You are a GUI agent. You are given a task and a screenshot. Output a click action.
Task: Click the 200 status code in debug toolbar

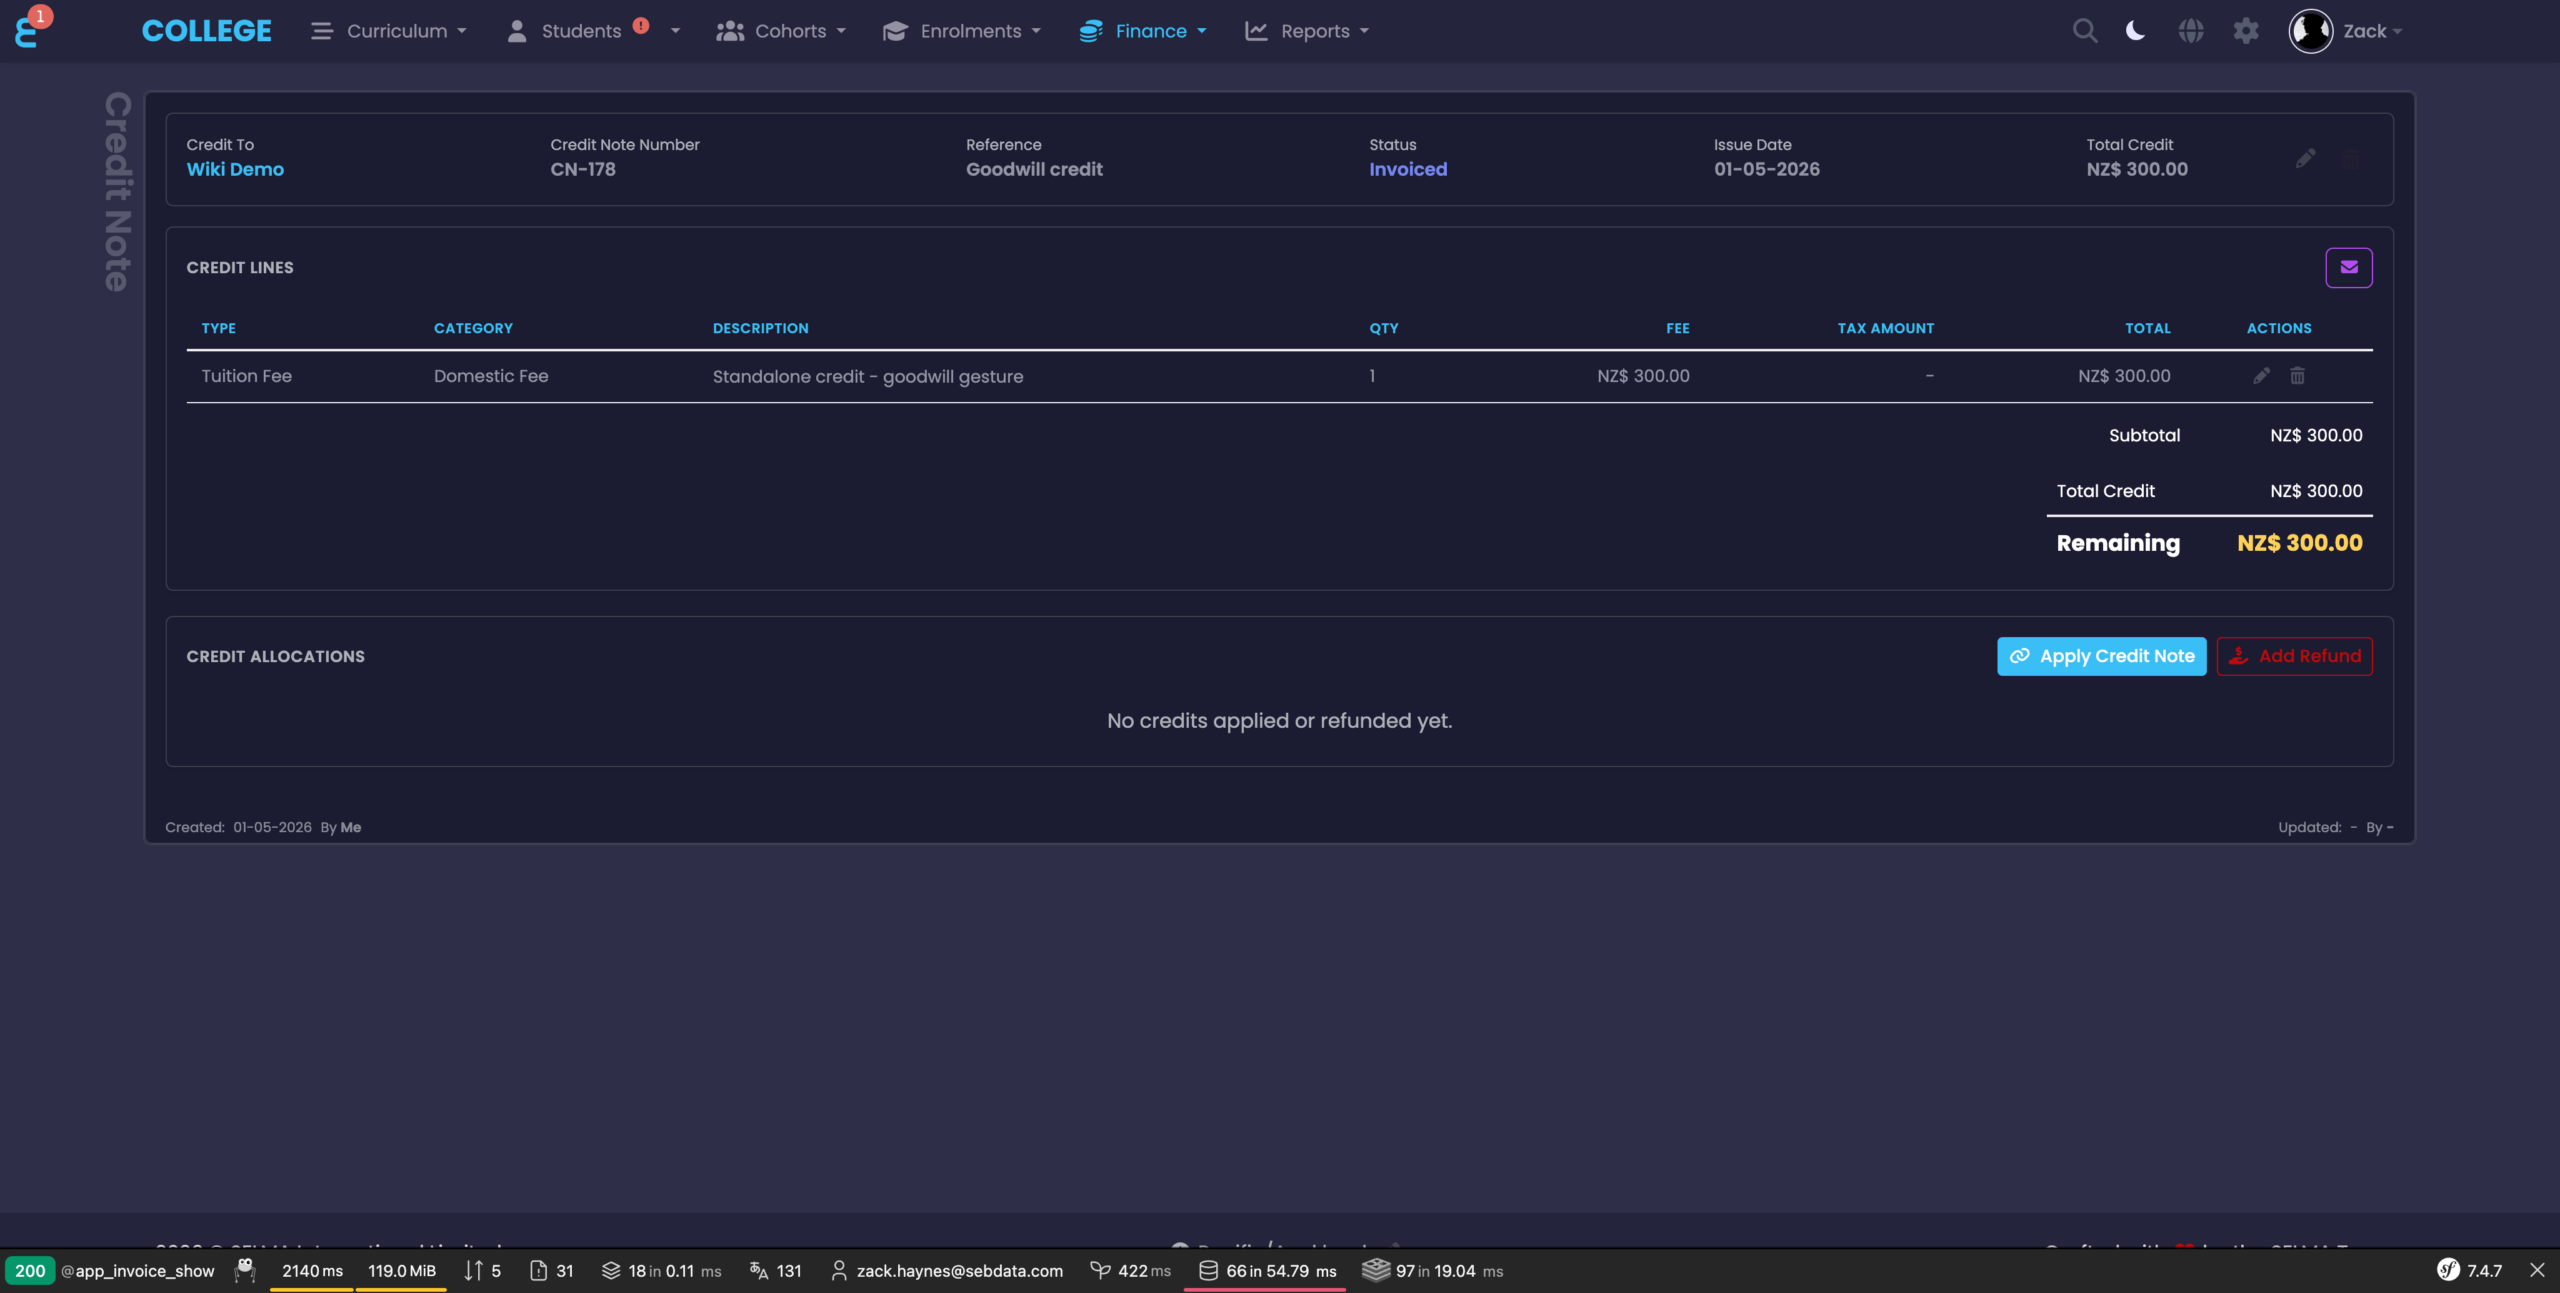click(30, 1271)
